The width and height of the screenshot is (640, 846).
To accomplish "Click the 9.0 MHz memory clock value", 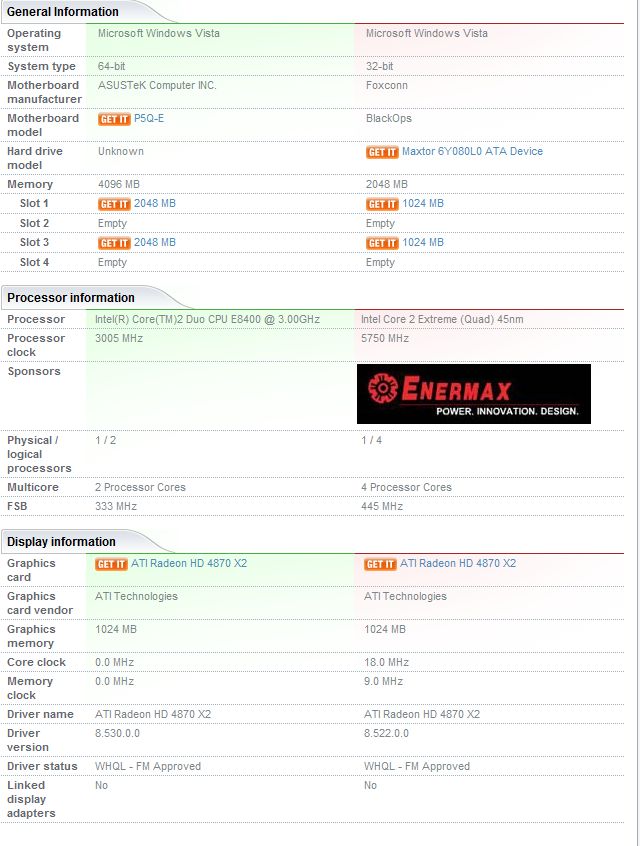I will (x=383, y=681).
